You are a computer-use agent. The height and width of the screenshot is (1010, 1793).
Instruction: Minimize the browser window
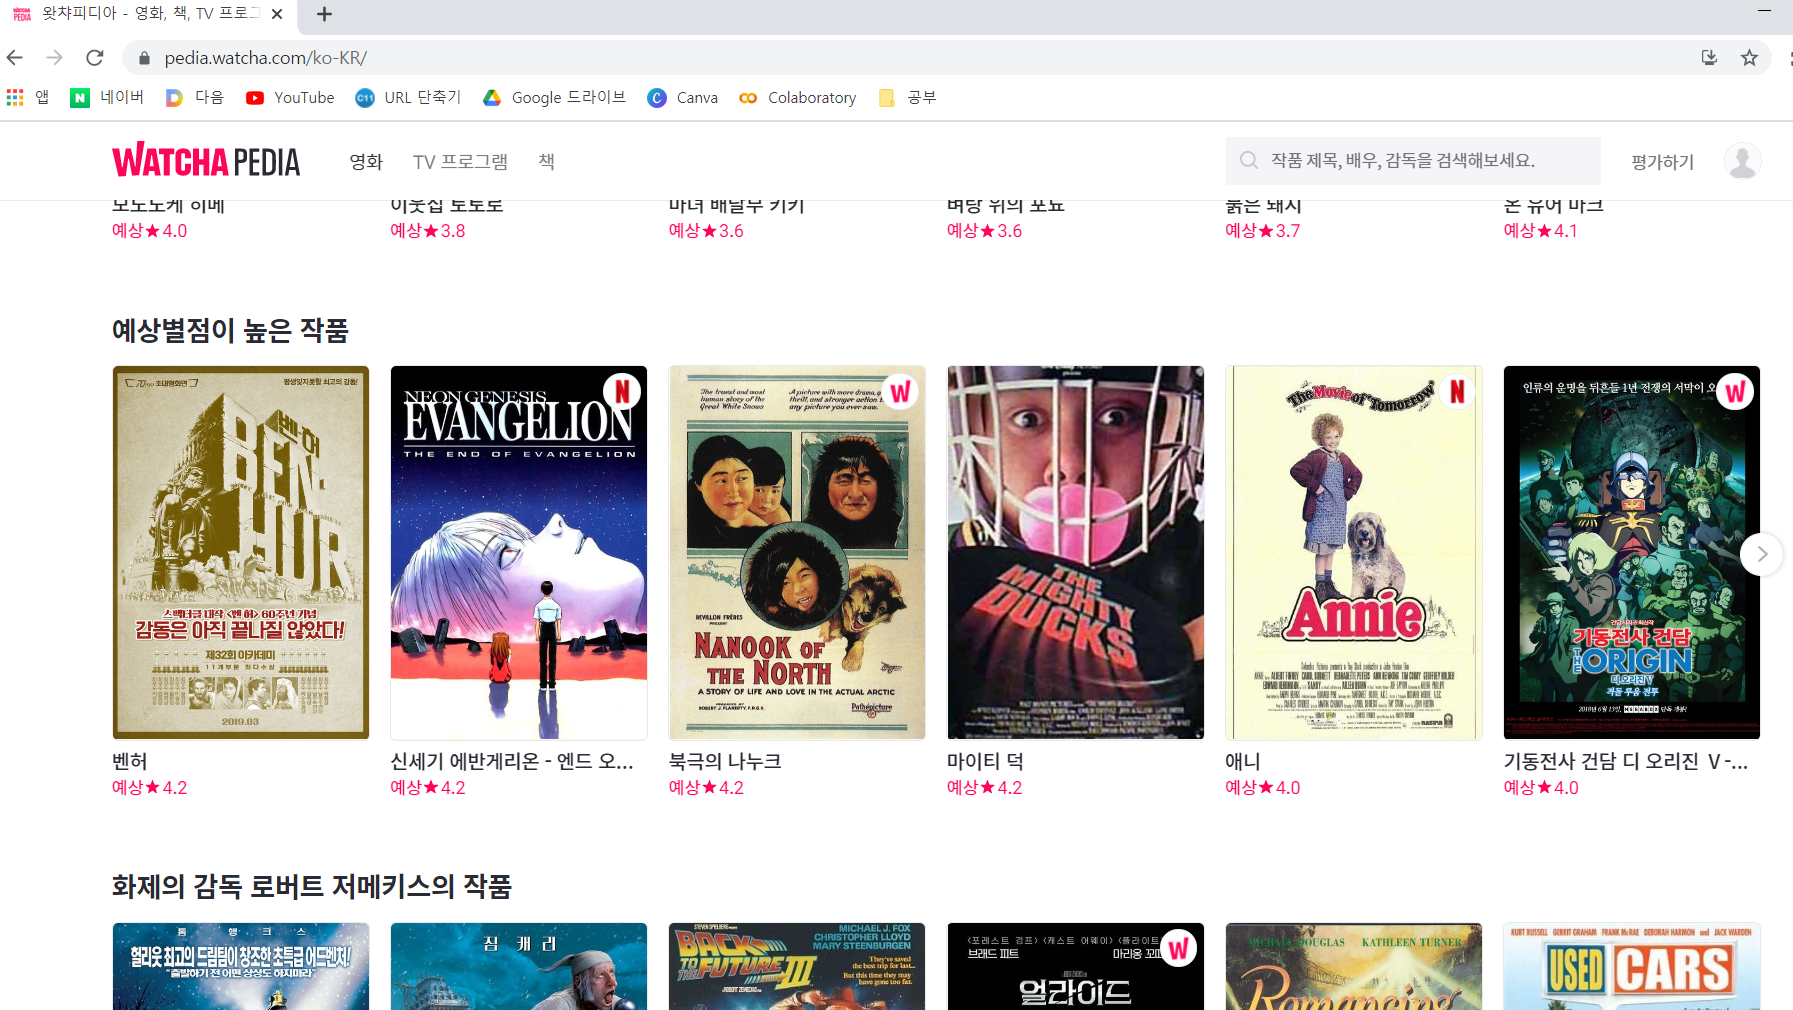point(1764,11)
